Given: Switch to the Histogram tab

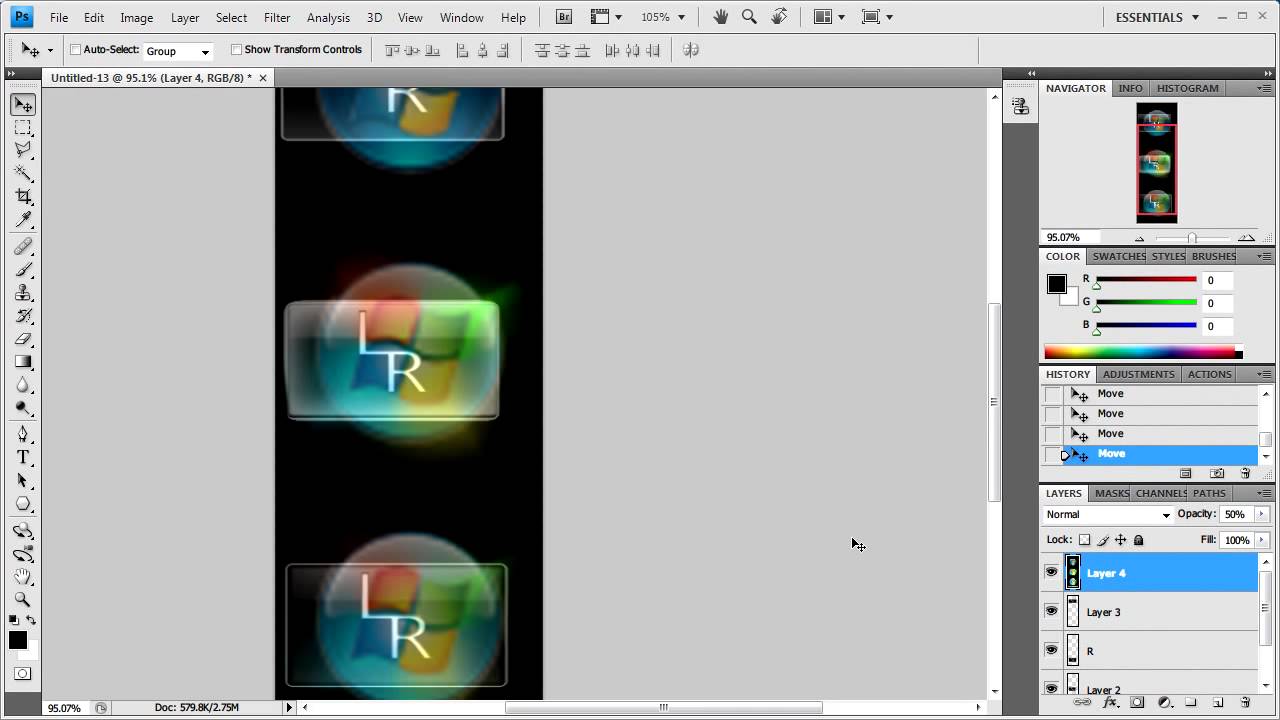Looking at the screenshot, I should 1187,88.
